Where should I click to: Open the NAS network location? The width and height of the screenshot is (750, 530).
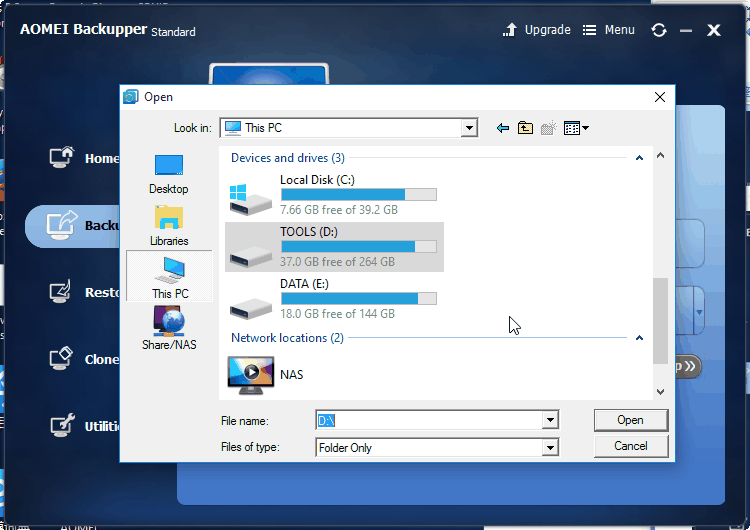pyautogui.click(x=266, y=375)
